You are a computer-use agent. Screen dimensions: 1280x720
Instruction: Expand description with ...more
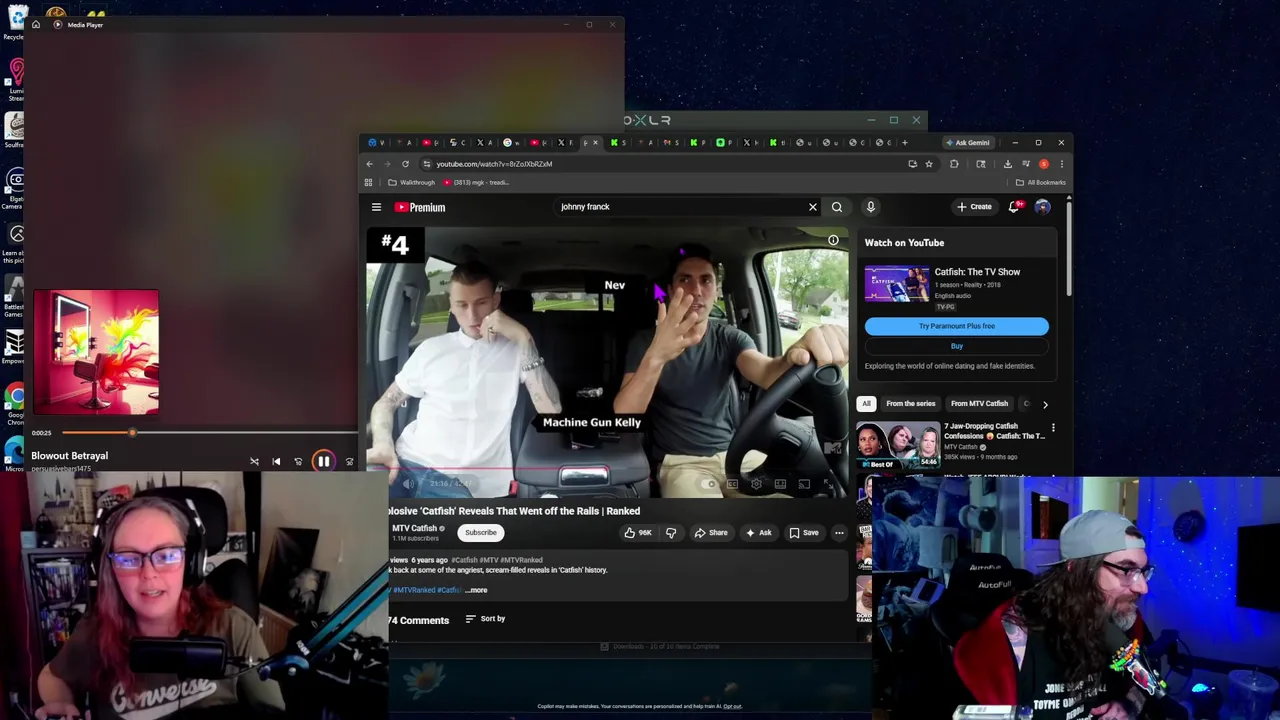[477, 590]
